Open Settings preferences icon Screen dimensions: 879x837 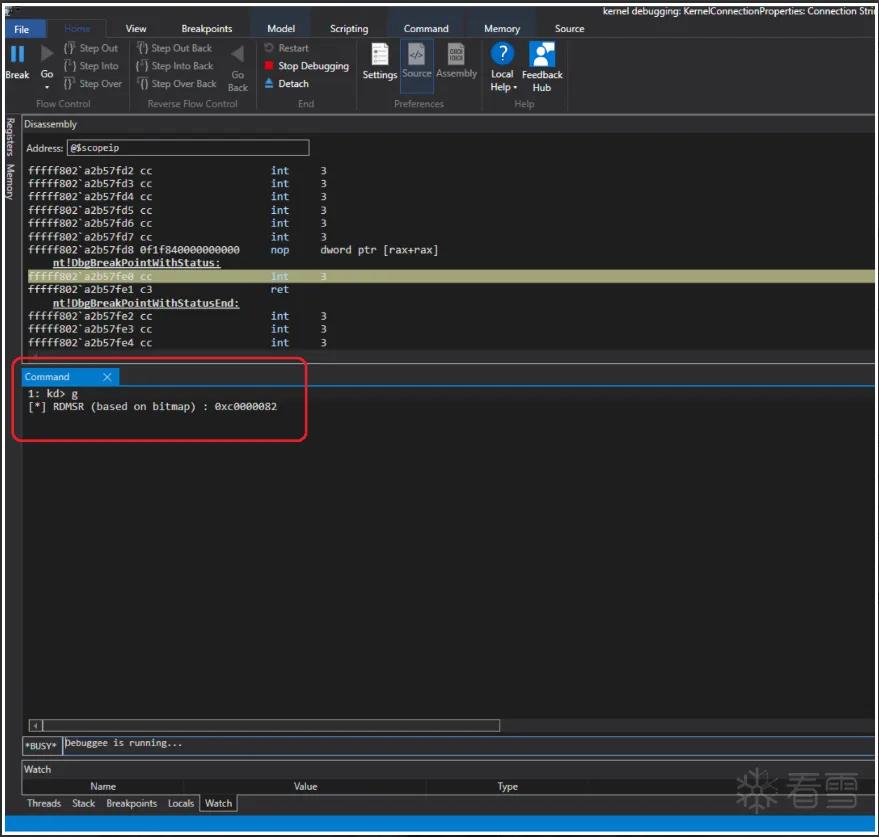[x=380, y=55]
